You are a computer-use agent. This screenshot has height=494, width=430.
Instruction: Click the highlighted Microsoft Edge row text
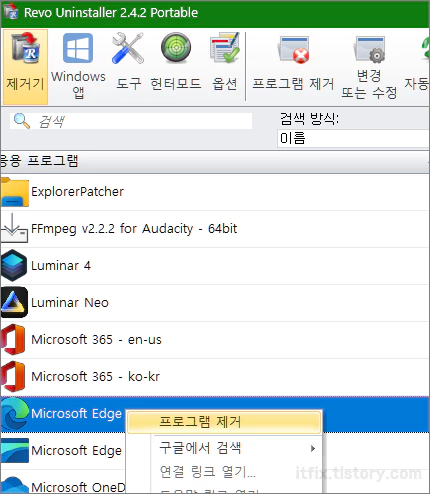(x=76, y=414)
